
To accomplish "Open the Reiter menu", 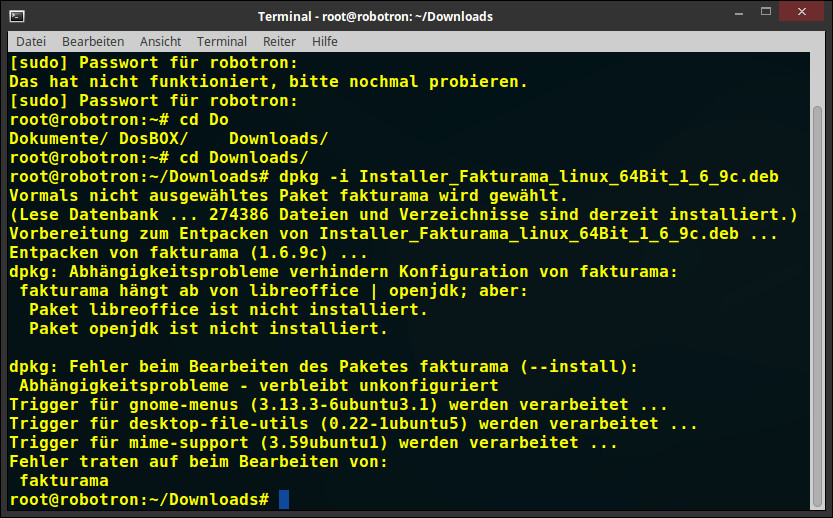I will pyautogui.click(x=279, y=41).
